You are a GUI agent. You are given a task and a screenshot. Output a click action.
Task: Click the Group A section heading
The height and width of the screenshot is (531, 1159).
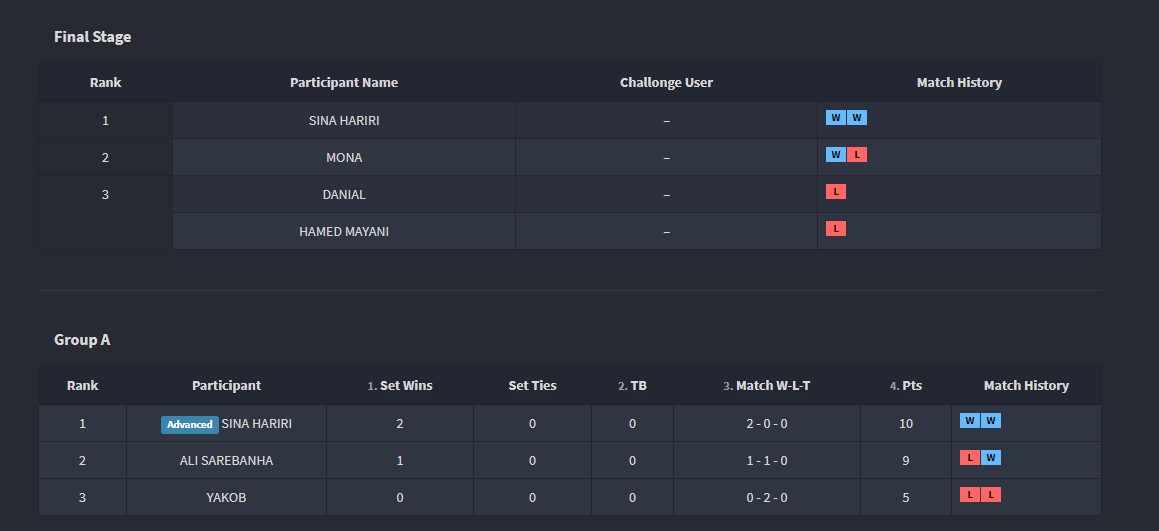(82, 340)
